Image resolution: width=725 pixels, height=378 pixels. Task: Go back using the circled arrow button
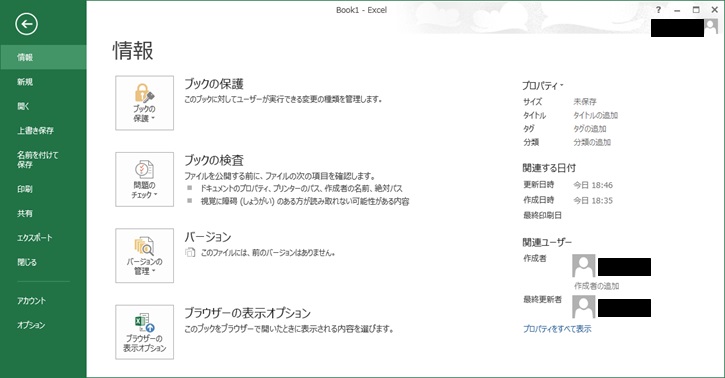(x=26, y=24)
